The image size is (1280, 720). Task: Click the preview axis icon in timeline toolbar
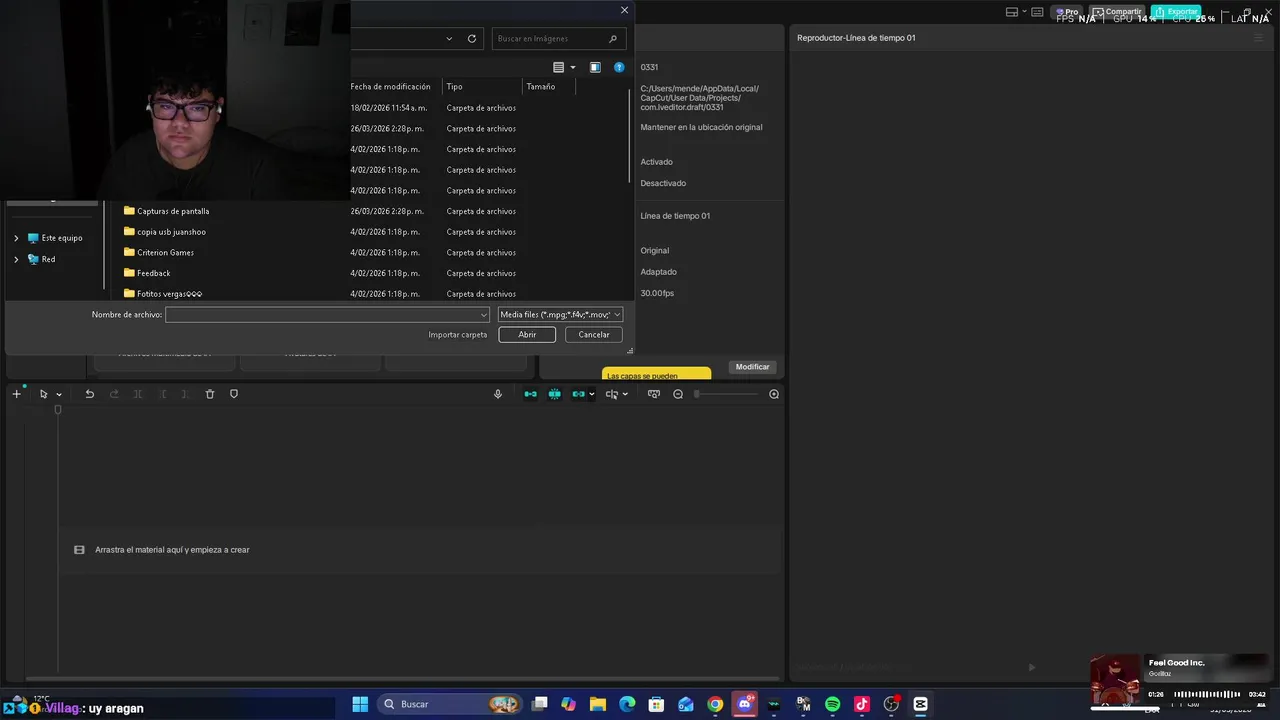(x=612, y=394)
